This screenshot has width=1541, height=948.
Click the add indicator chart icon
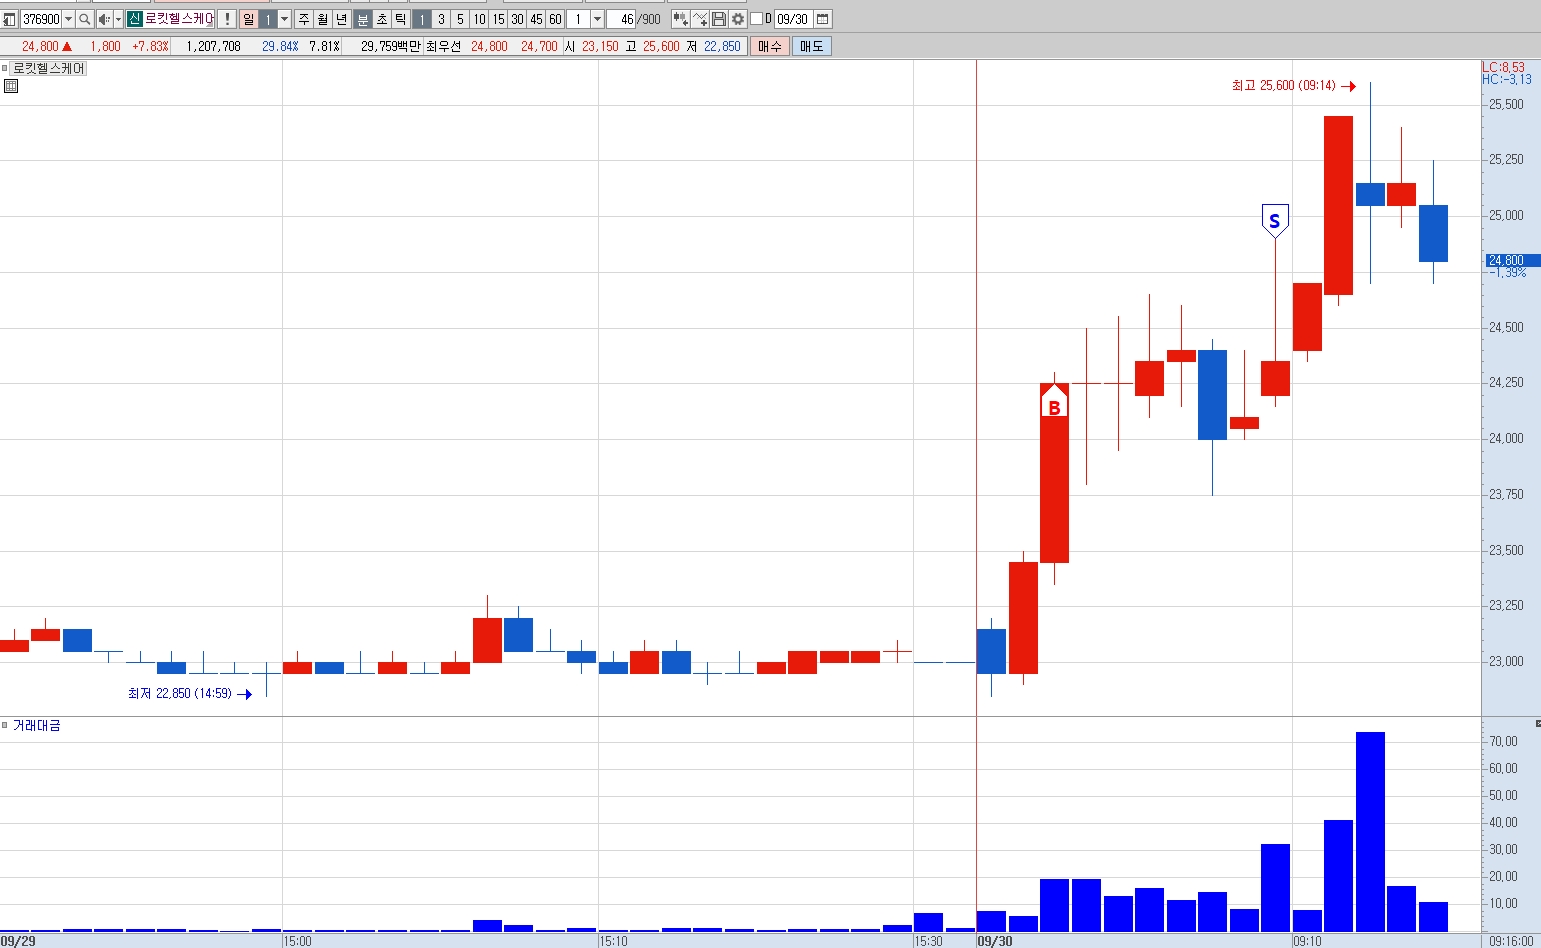point(680,19)
